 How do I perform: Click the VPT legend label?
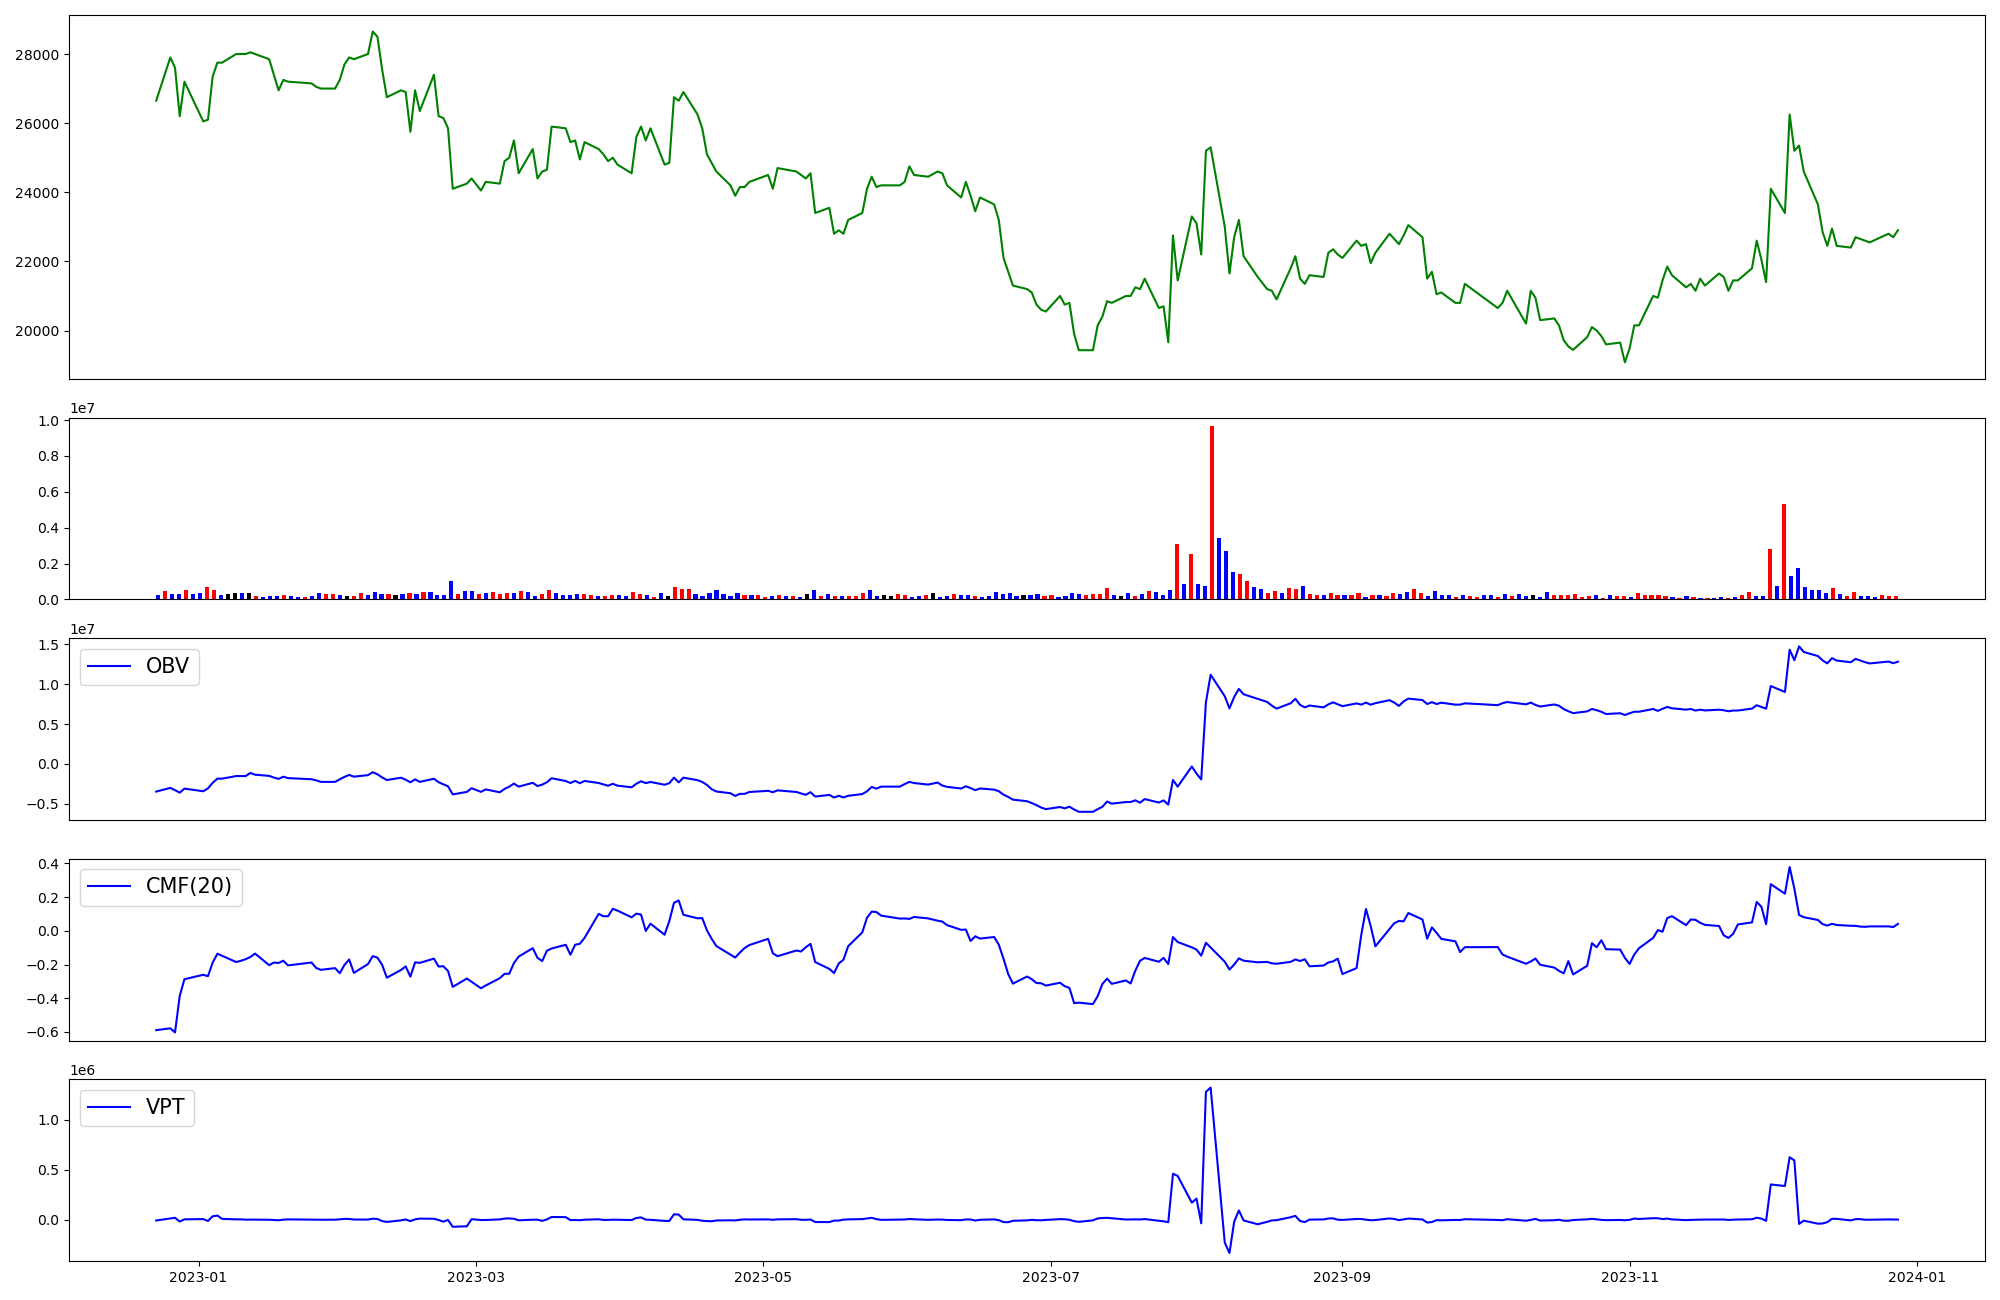(165, 1107)
